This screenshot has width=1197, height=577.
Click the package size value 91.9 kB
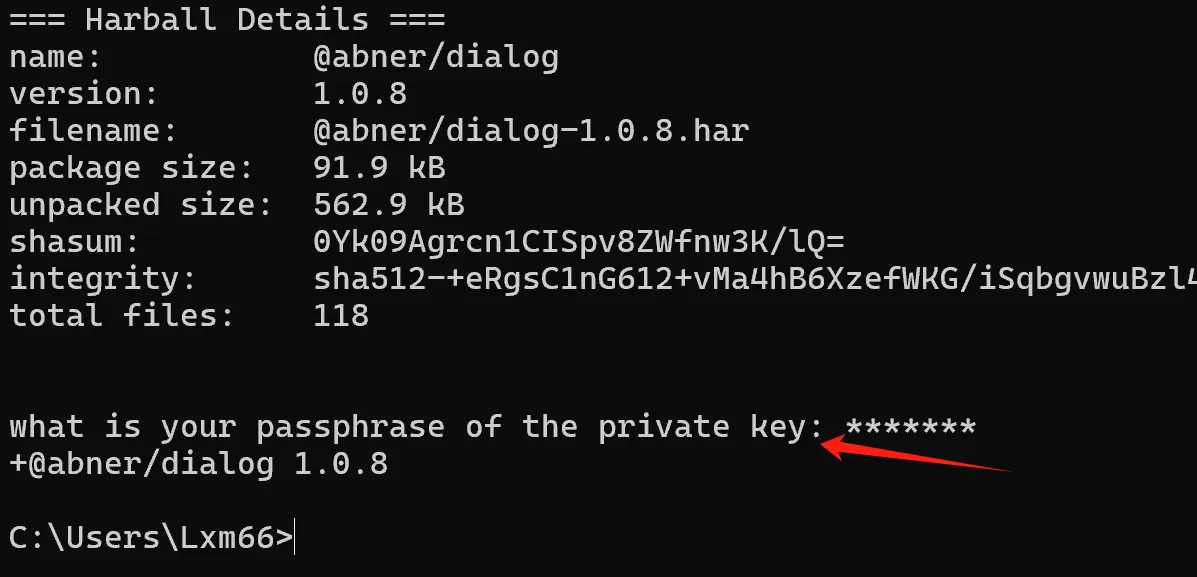coord(379,167)
